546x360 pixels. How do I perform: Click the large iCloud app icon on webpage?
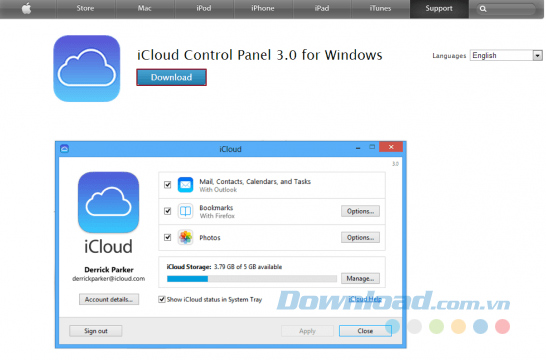click(x=87, y=69)
